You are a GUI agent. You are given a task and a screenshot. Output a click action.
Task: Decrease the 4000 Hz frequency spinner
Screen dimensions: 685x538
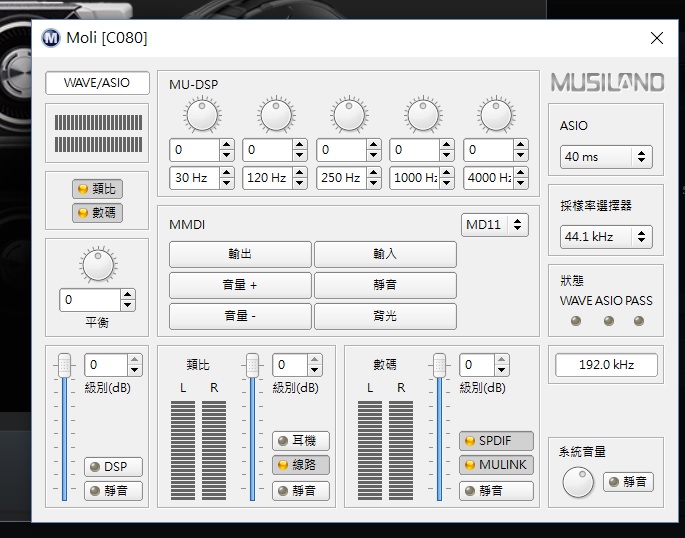tap(520, 183)
